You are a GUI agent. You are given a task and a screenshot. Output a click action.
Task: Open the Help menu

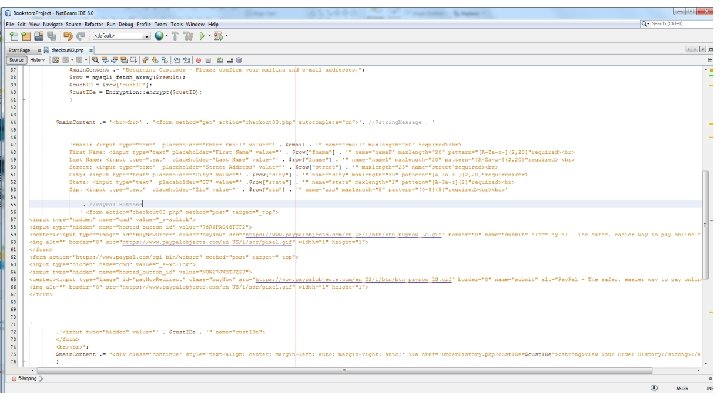214,24
